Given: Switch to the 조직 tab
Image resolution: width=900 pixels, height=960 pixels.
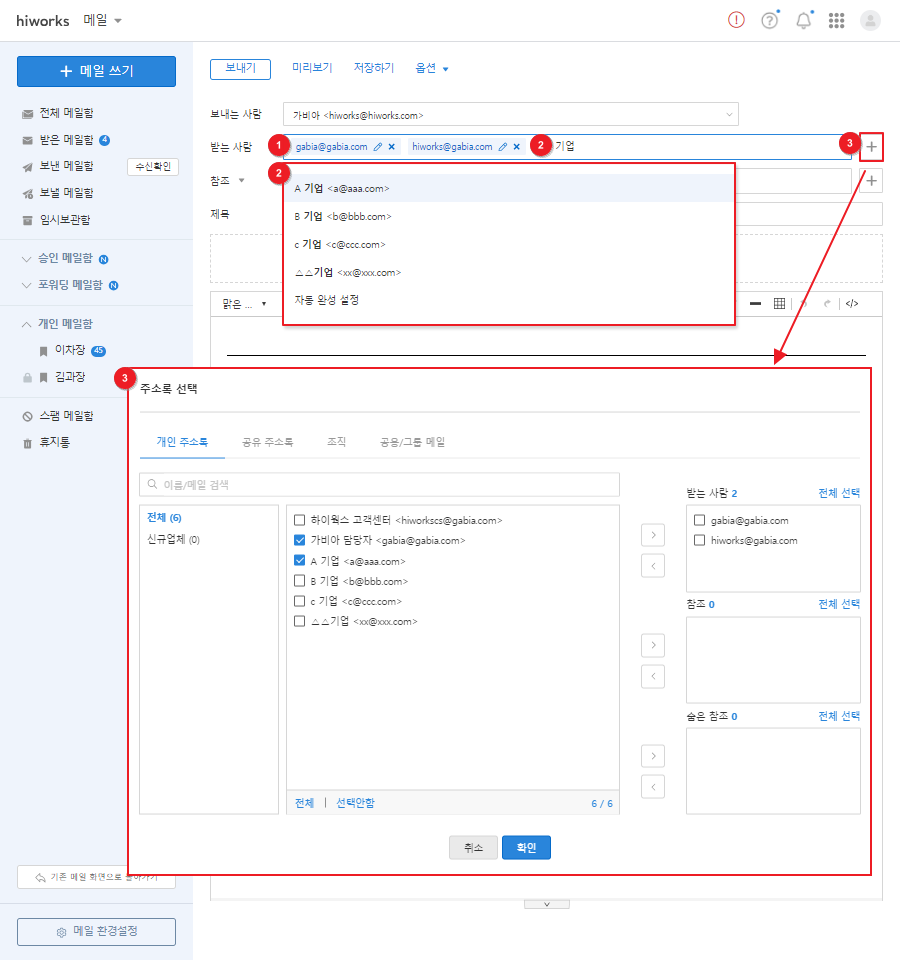Looking at the screenshot, I should pos(336,442).
